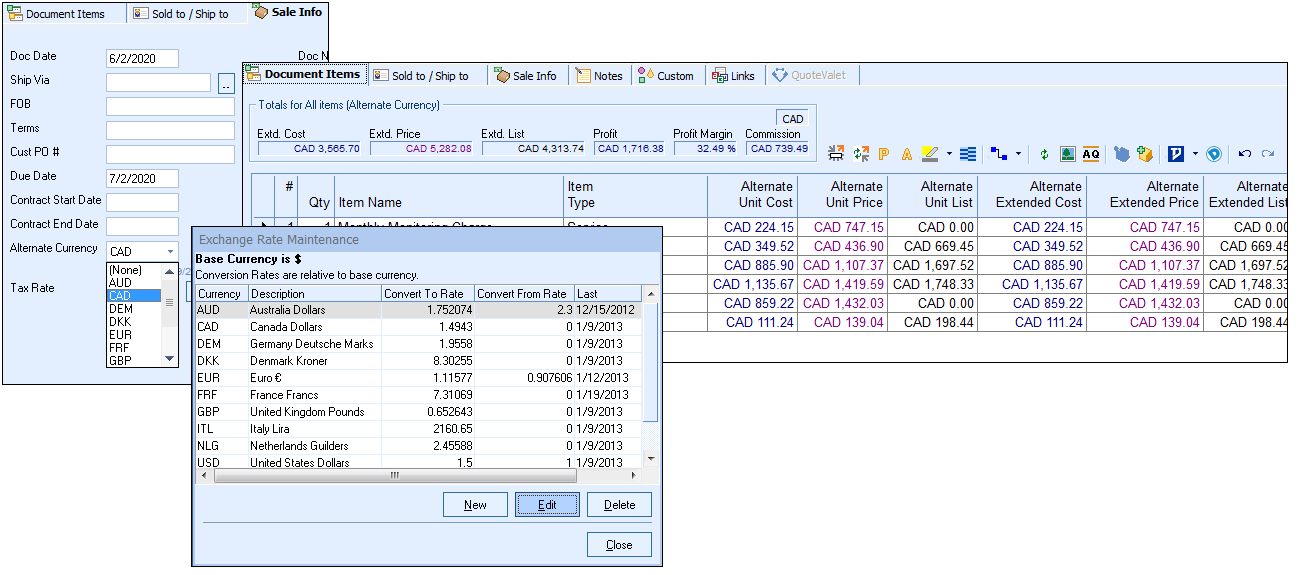Click the AQ toolbar icon
This screenshot has width=1302, height=575.
pos(1091,154)
